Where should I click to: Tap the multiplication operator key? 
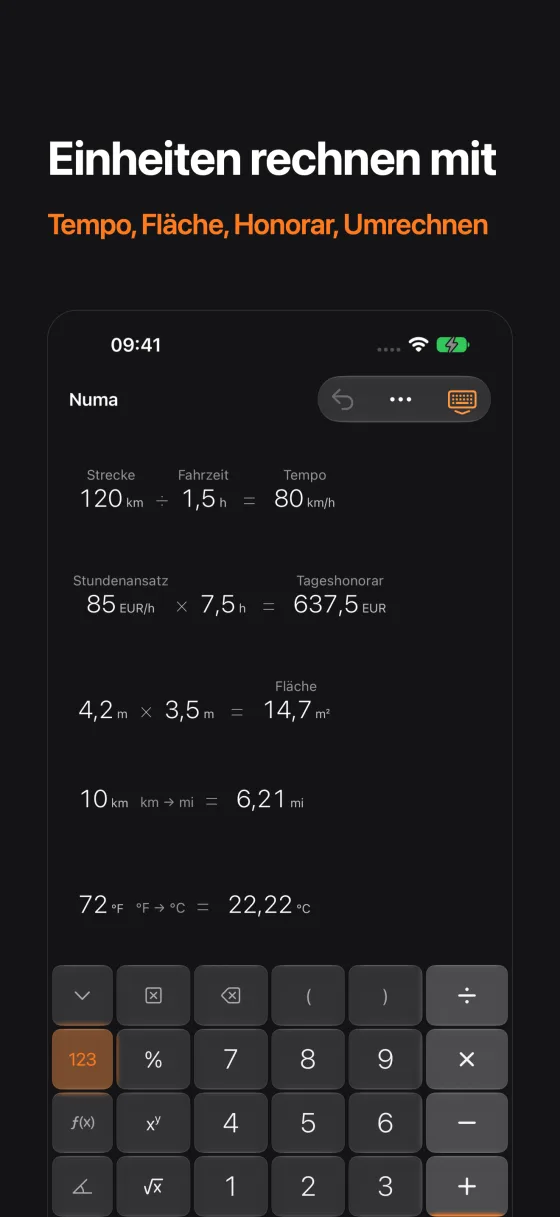[x=467, y=1059]
